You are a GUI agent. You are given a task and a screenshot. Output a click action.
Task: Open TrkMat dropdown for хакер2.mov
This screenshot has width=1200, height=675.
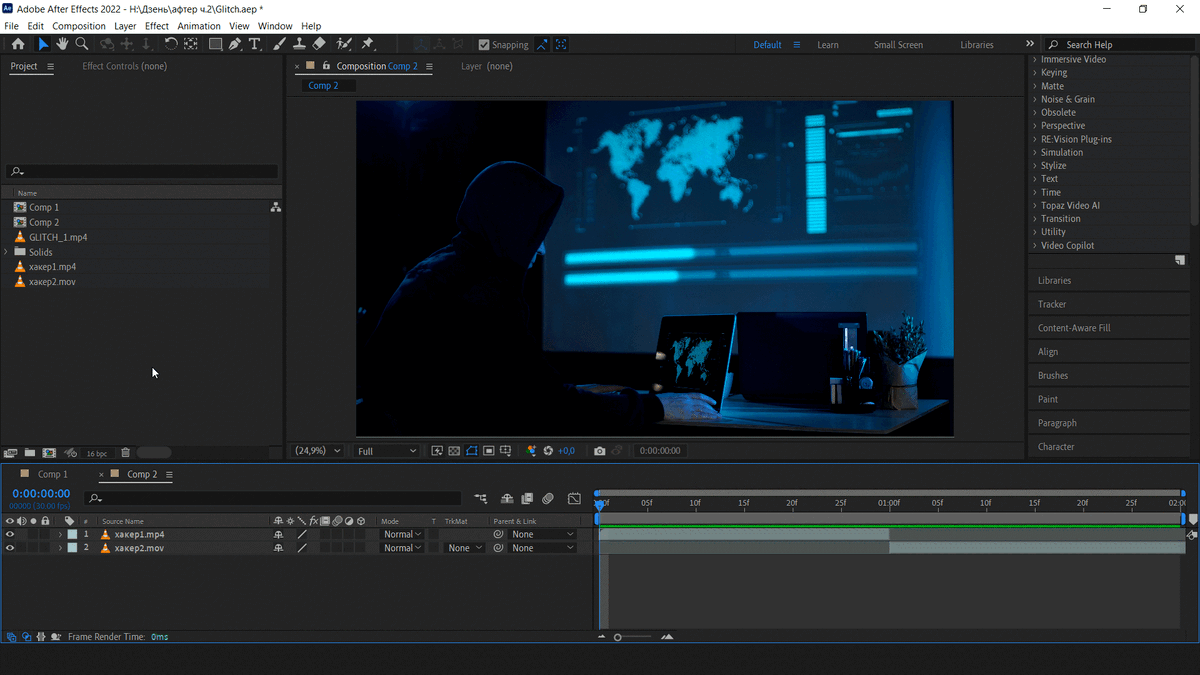465,548
